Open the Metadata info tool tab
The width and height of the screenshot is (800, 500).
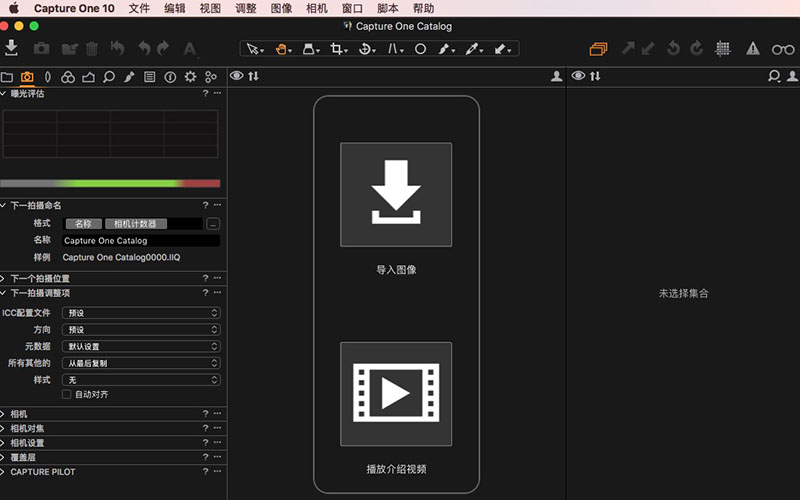[170, 77]
